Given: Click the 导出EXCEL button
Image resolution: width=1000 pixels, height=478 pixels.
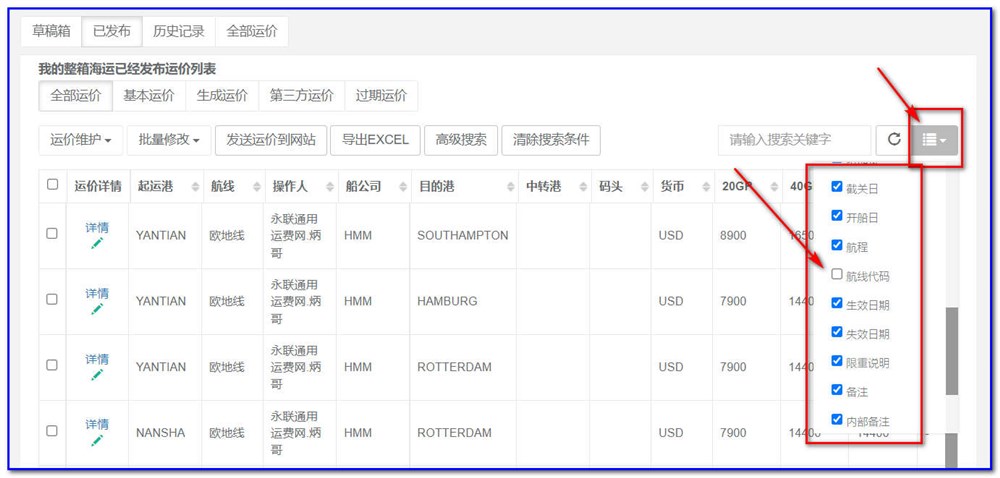Looking at the screenshot, I should [x=375, y=140].
